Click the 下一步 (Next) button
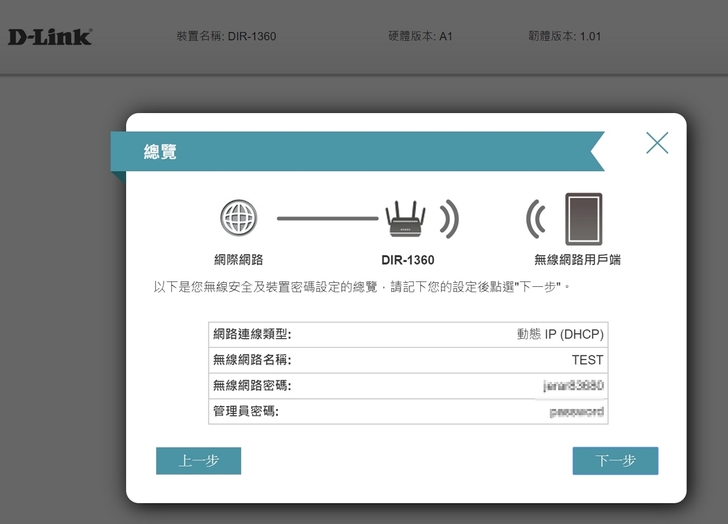Screen dimensions: 728x524 point(615,460)
